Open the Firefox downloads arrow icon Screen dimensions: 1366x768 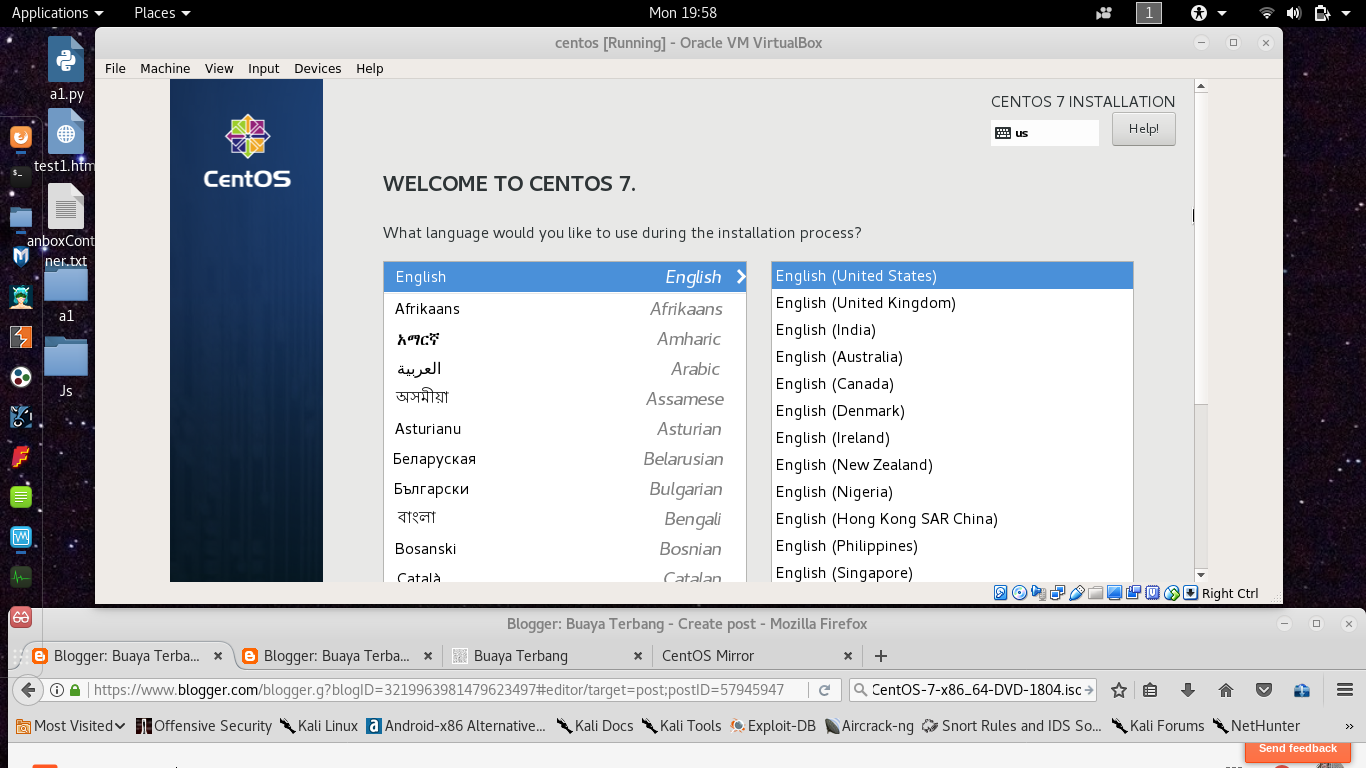point(1188,690)
